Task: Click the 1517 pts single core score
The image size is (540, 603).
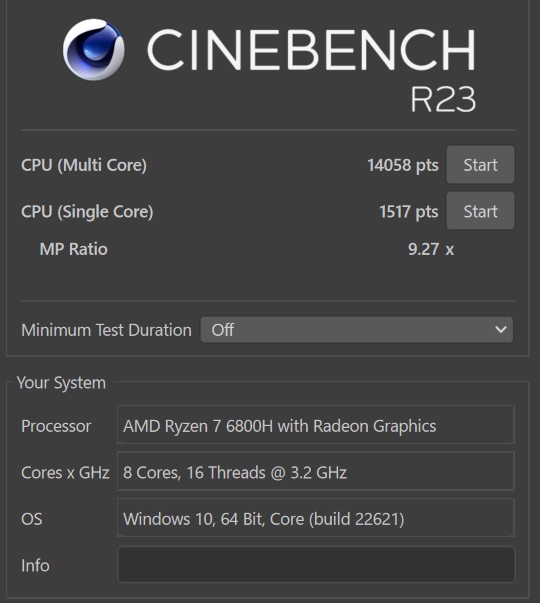Action: pyautogui.click(x=409, y=212)
